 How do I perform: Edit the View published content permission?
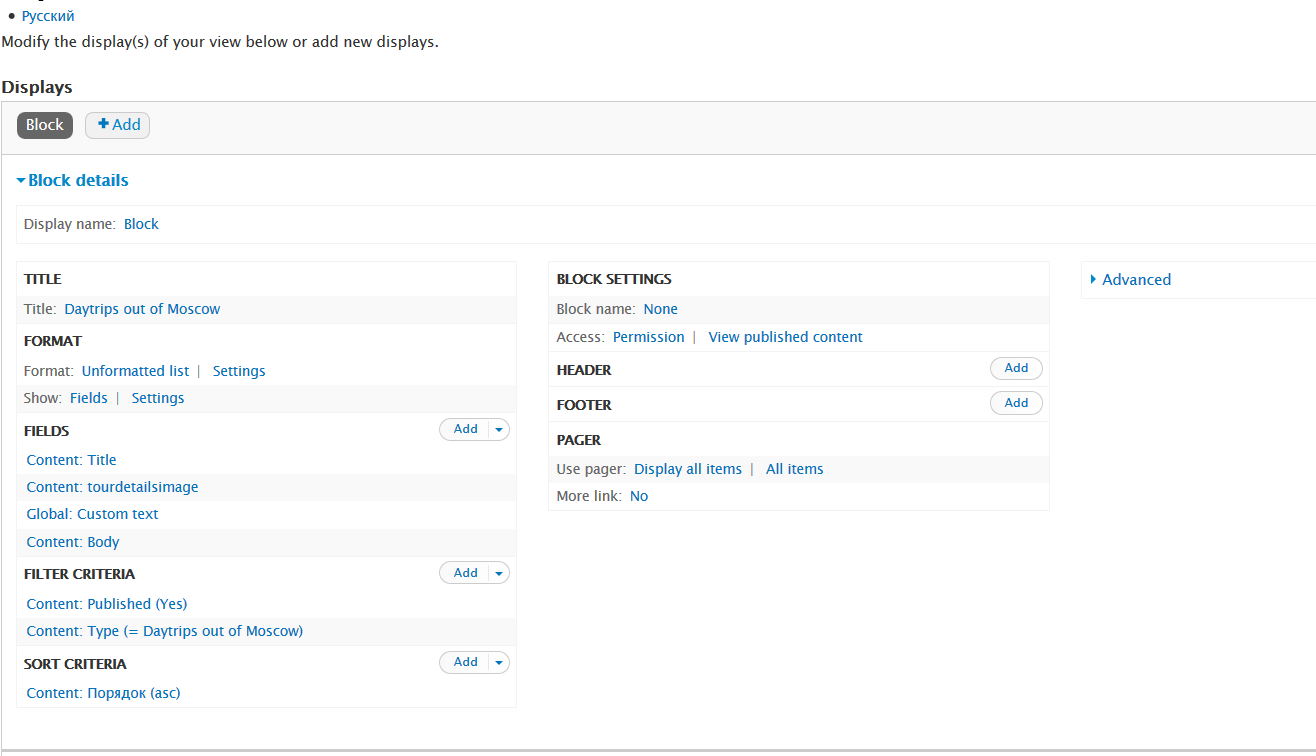pos(785,337)
